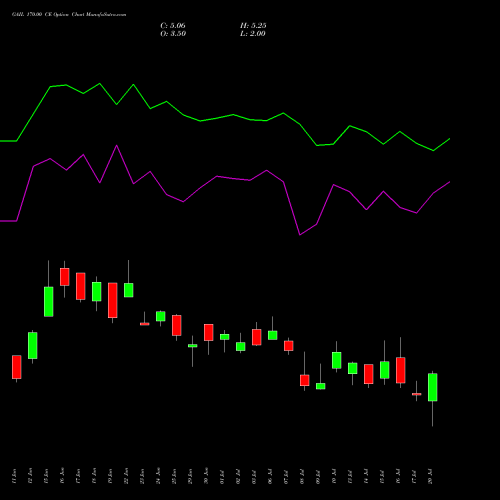This screenshot has height=500, width=500.
Task: Click the '06 Jul' date label
Action: 270,476
